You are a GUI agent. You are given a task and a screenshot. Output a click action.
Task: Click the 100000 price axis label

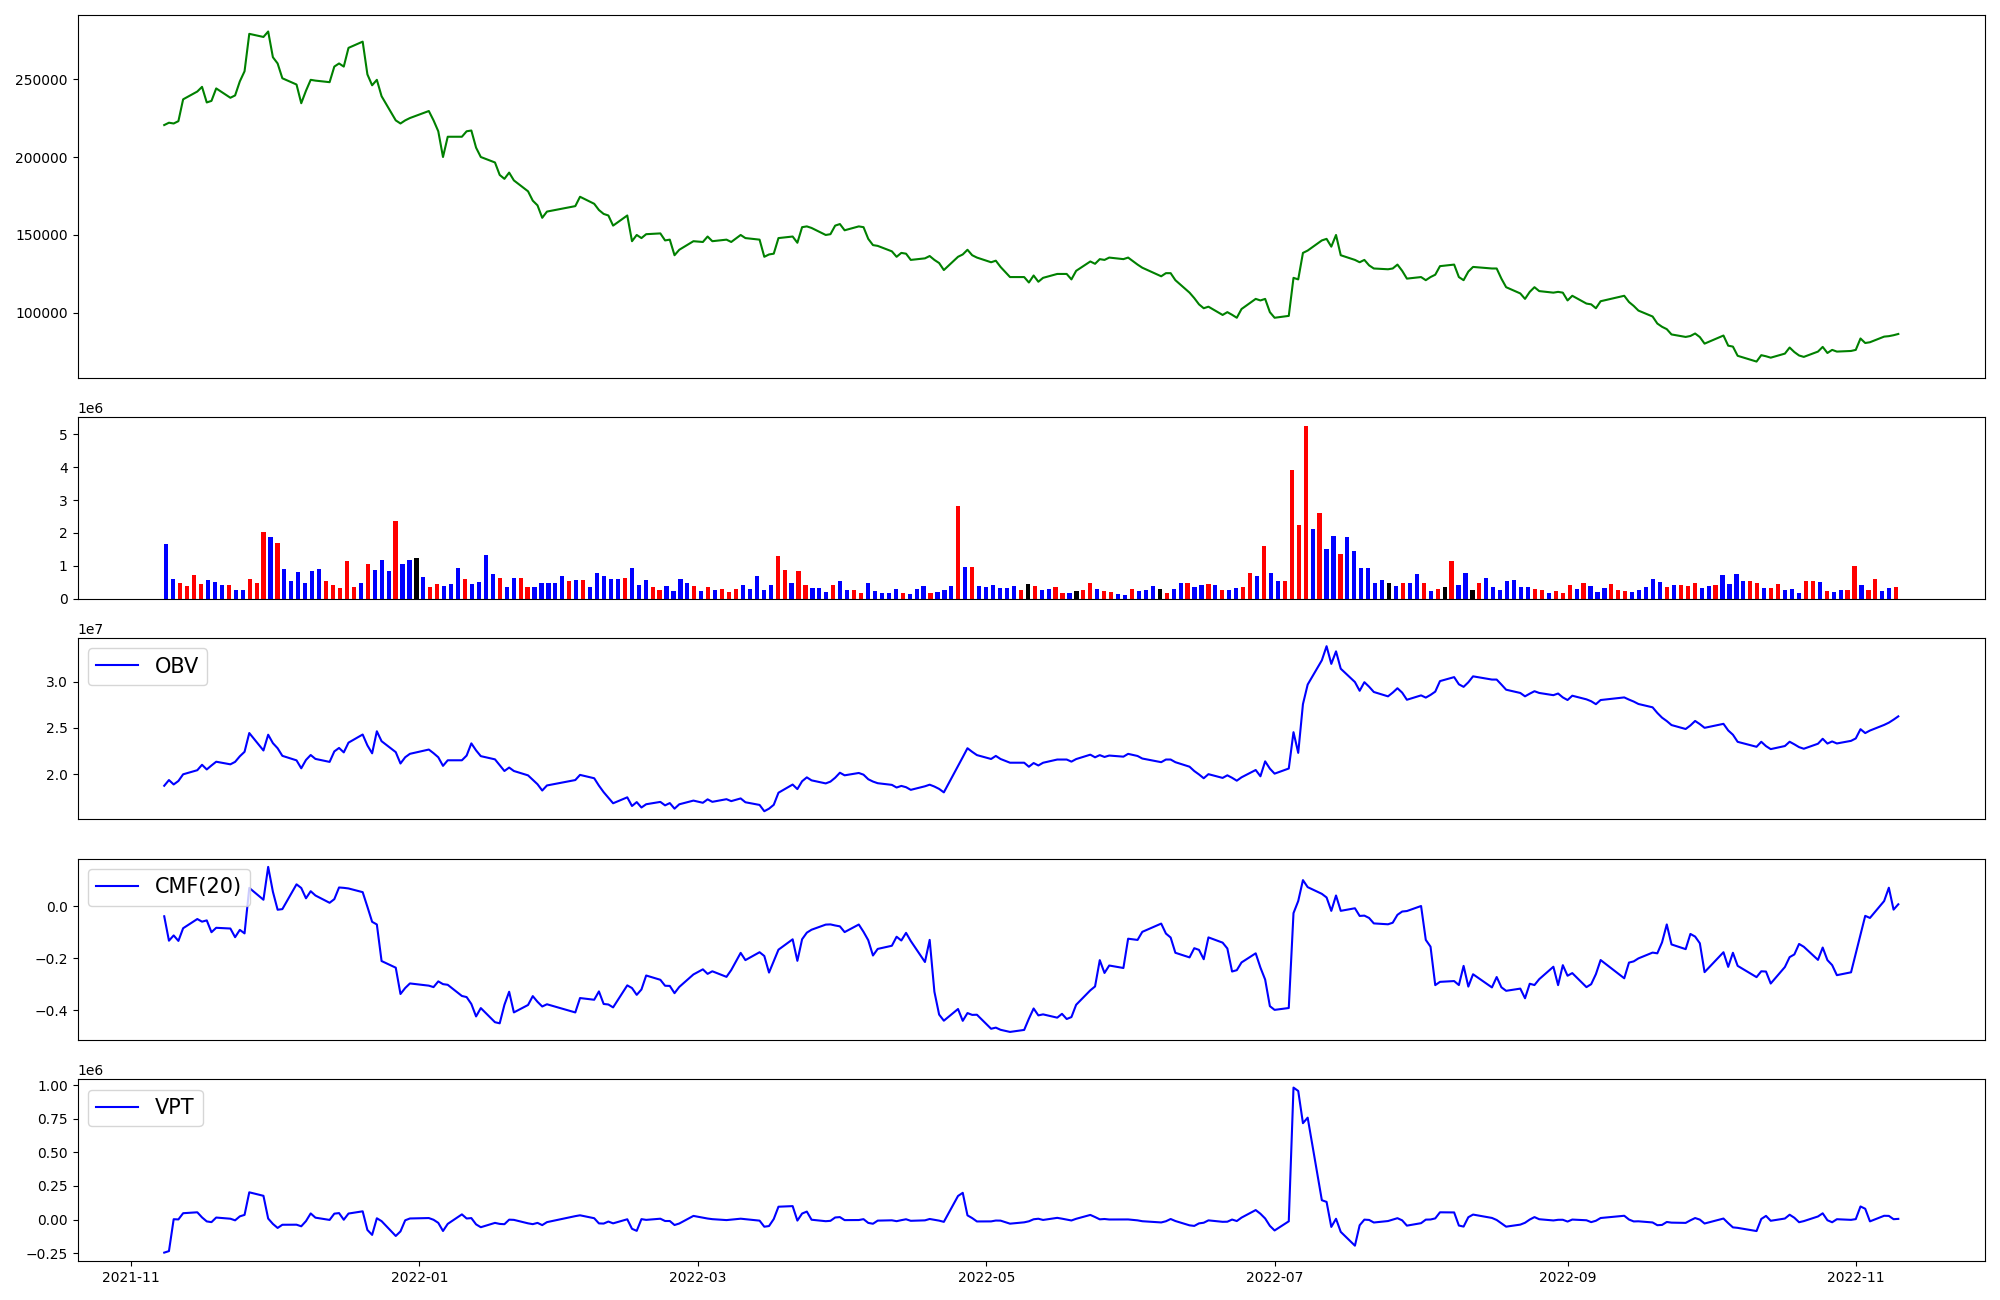point(41,314)
